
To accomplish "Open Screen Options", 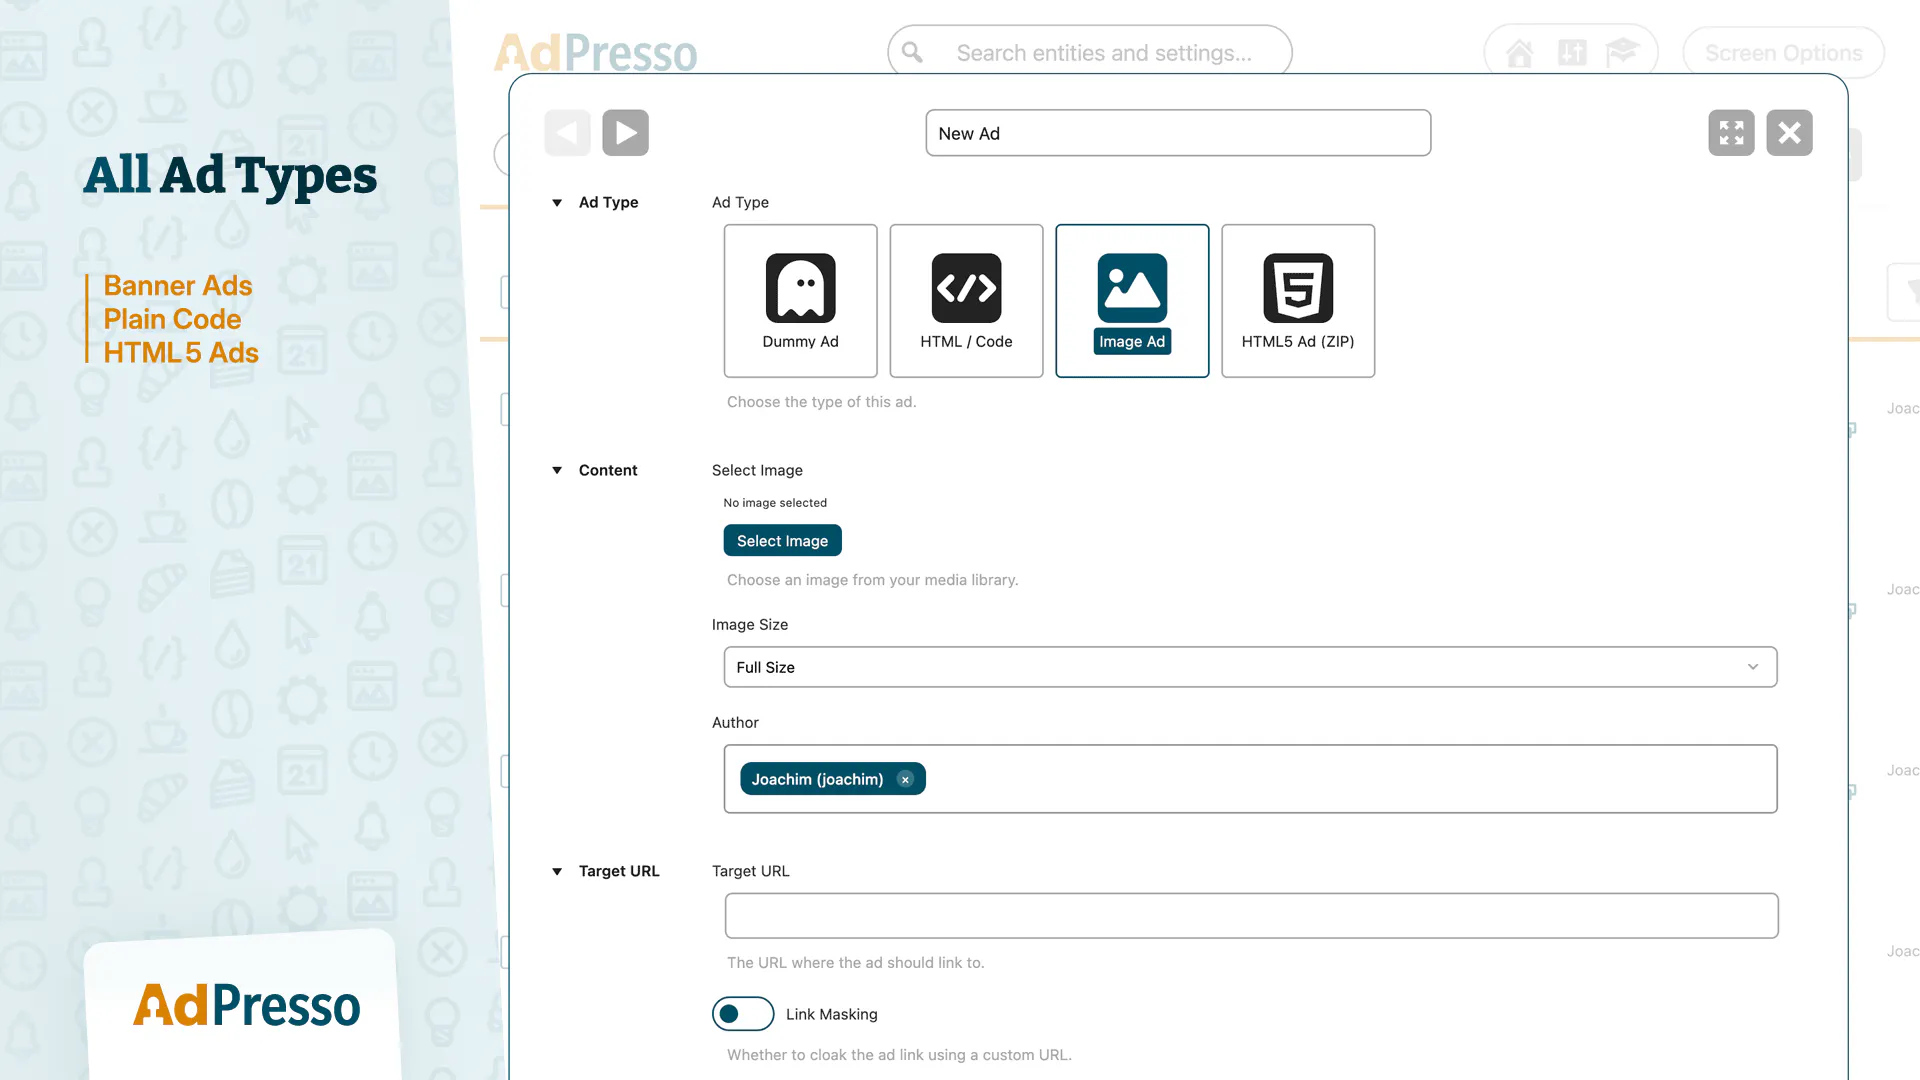I will coord(1783,53).
